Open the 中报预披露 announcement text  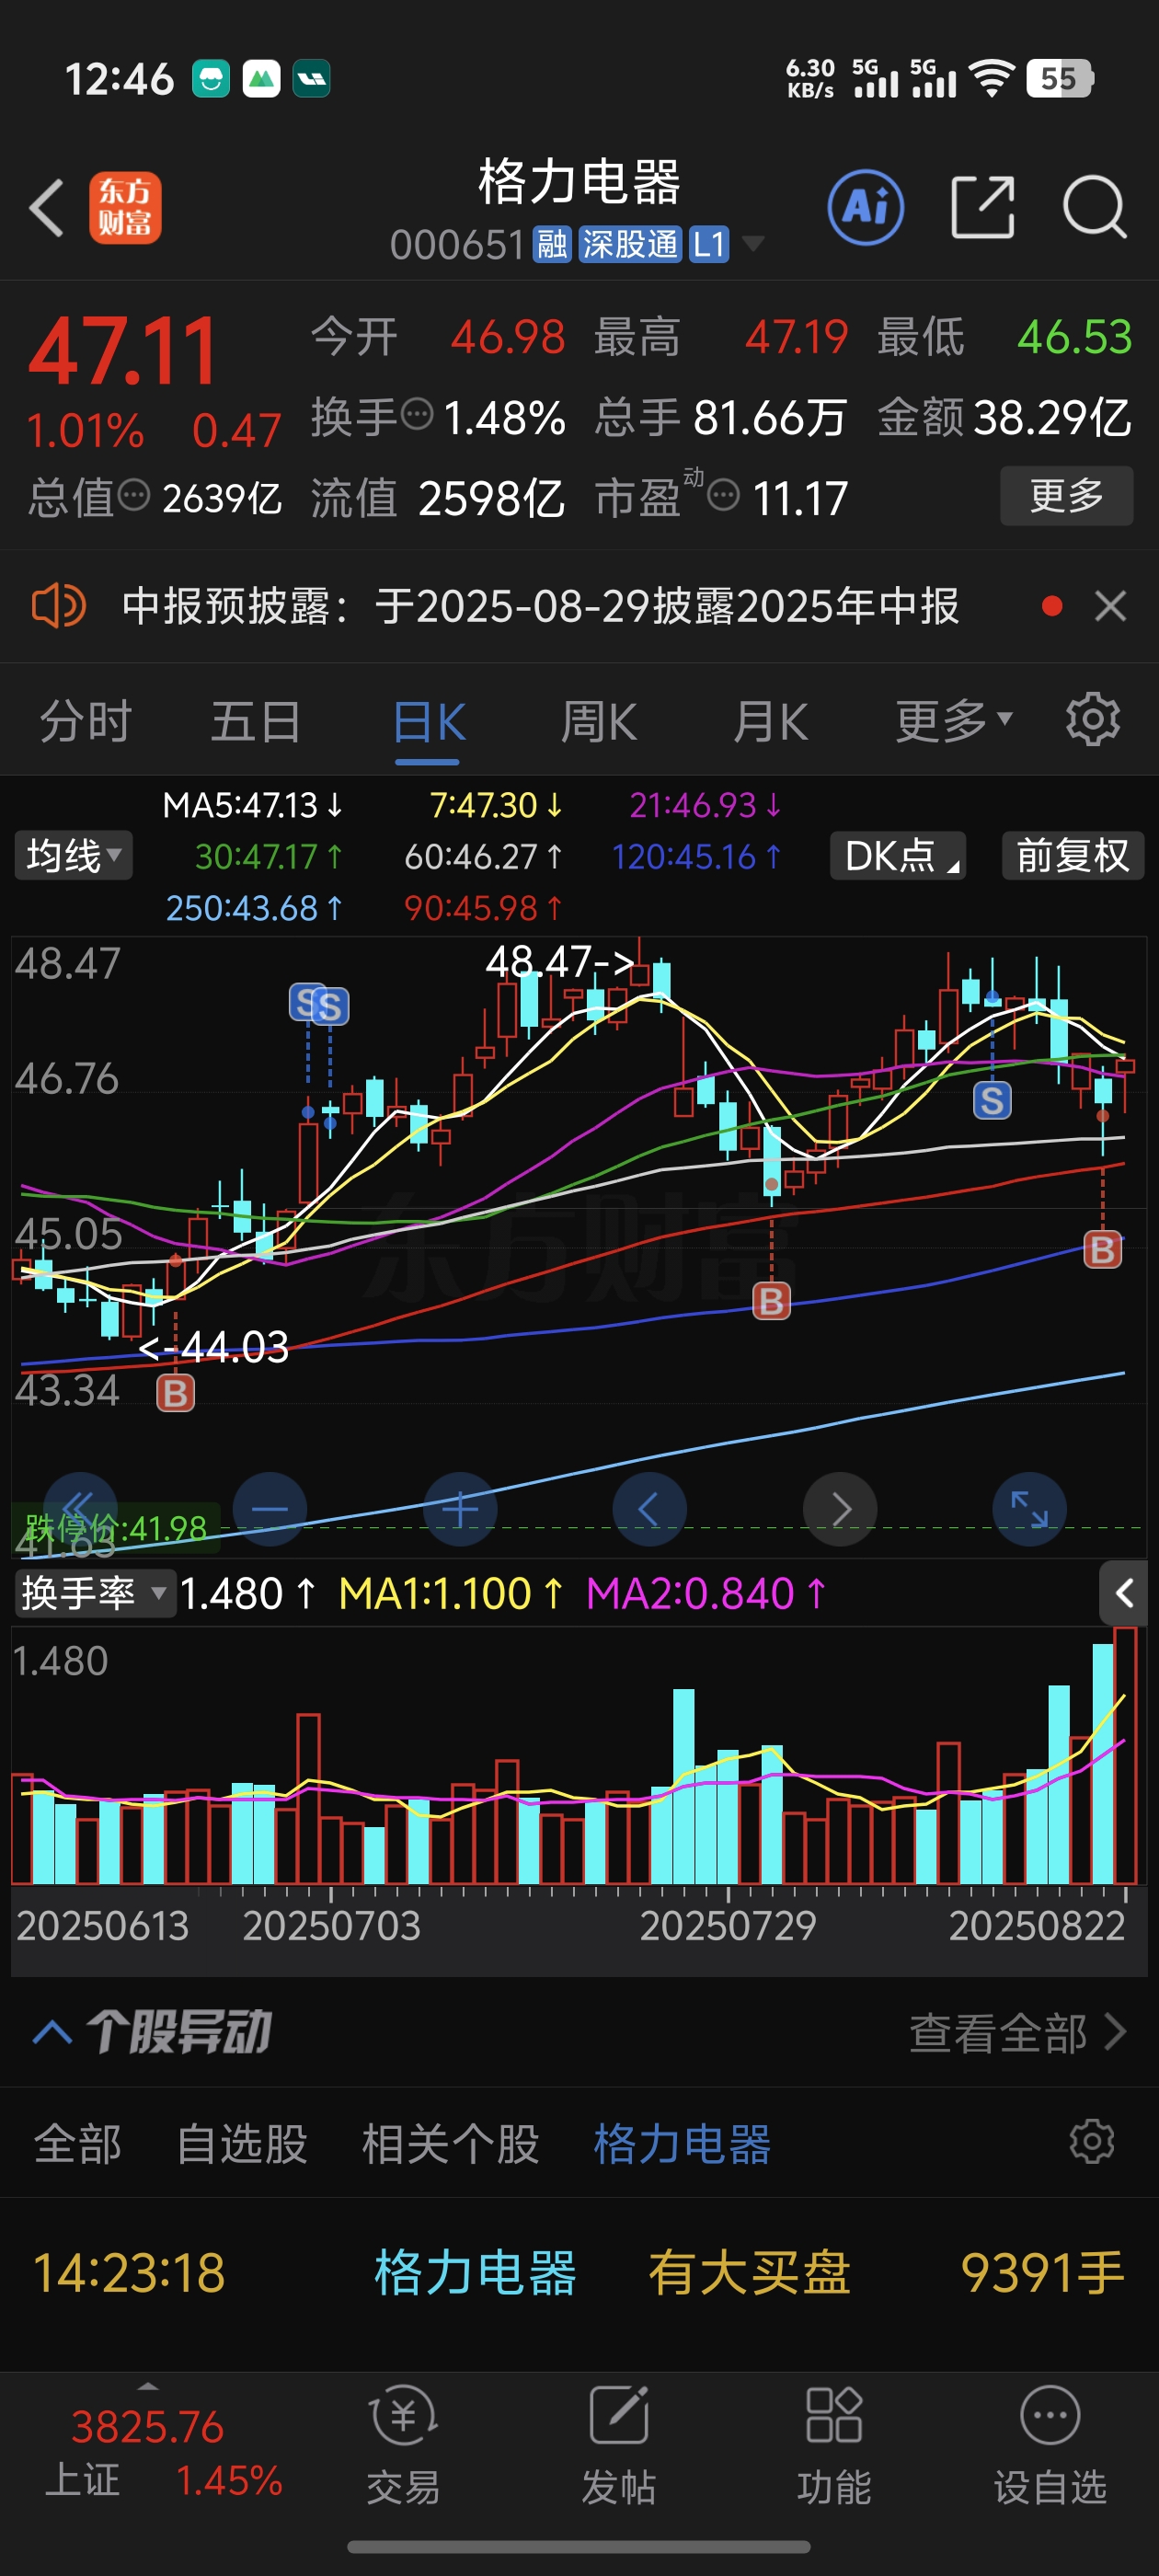pyautogui.click(x=540, y=606)
